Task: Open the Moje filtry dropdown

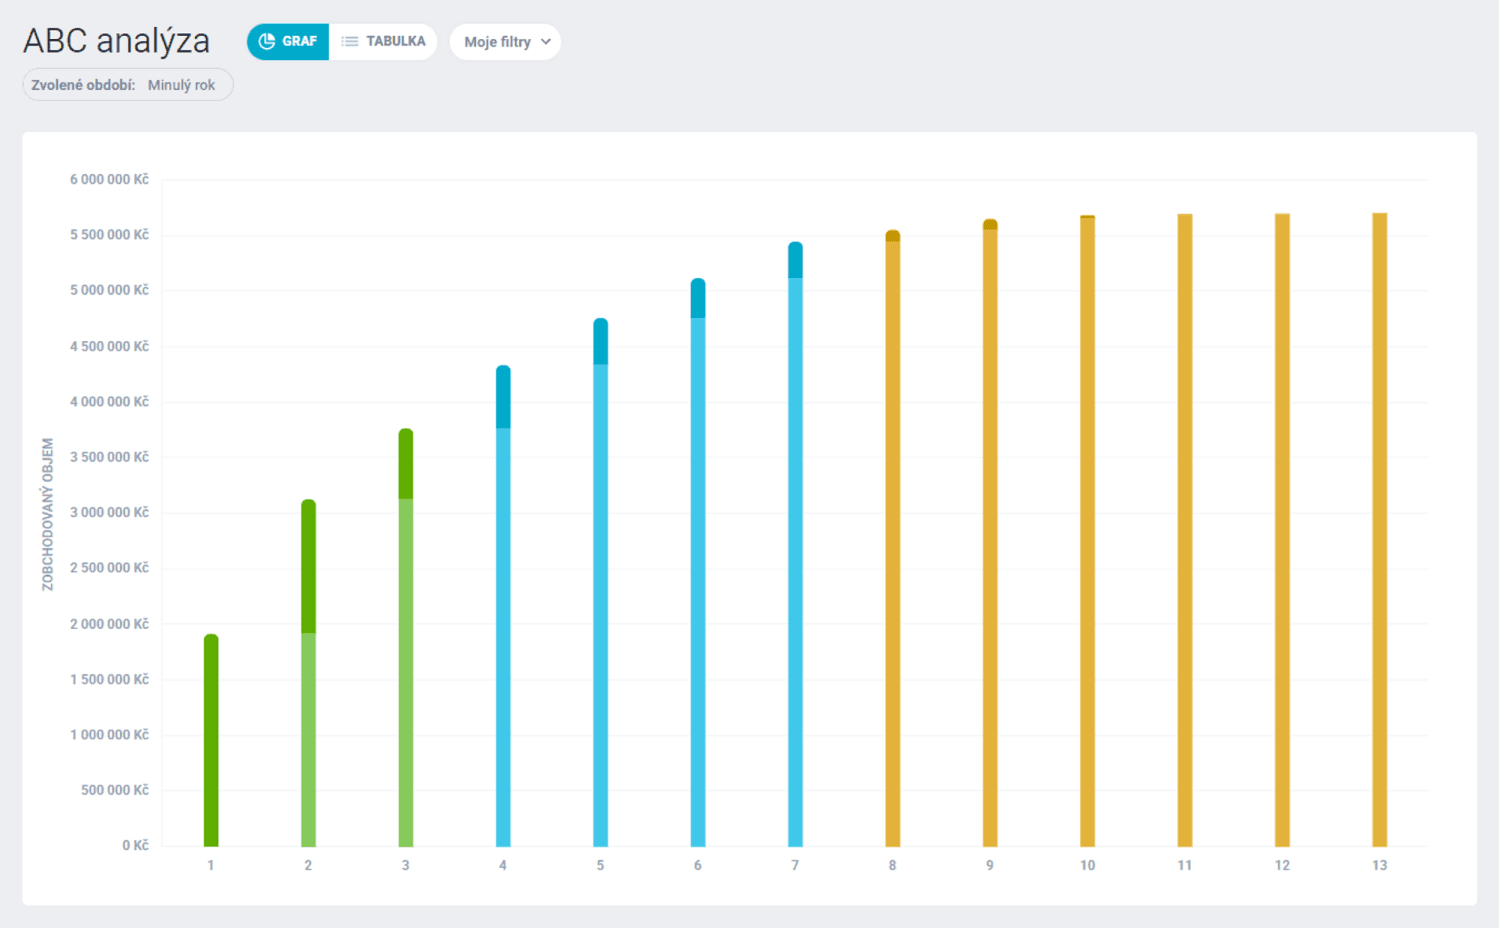Action: click(x=505, y=42)
